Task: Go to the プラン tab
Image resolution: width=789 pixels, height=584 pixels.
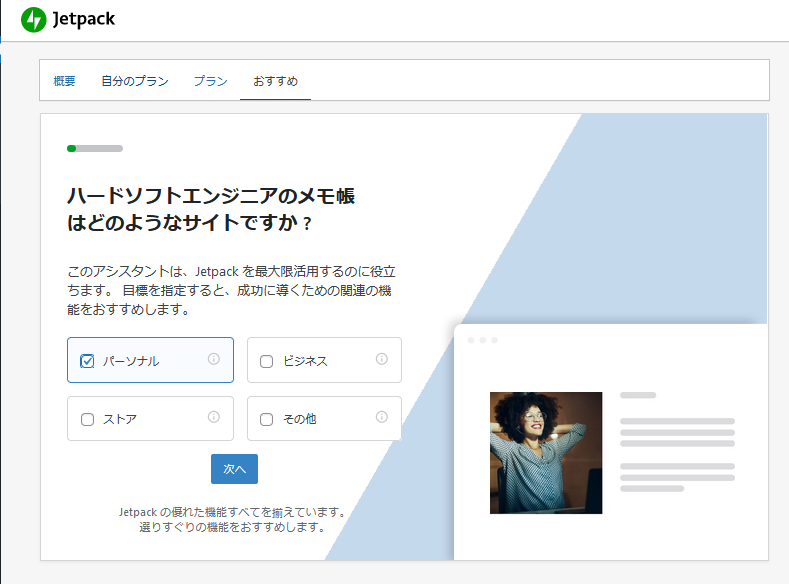Action: (210, 81)
